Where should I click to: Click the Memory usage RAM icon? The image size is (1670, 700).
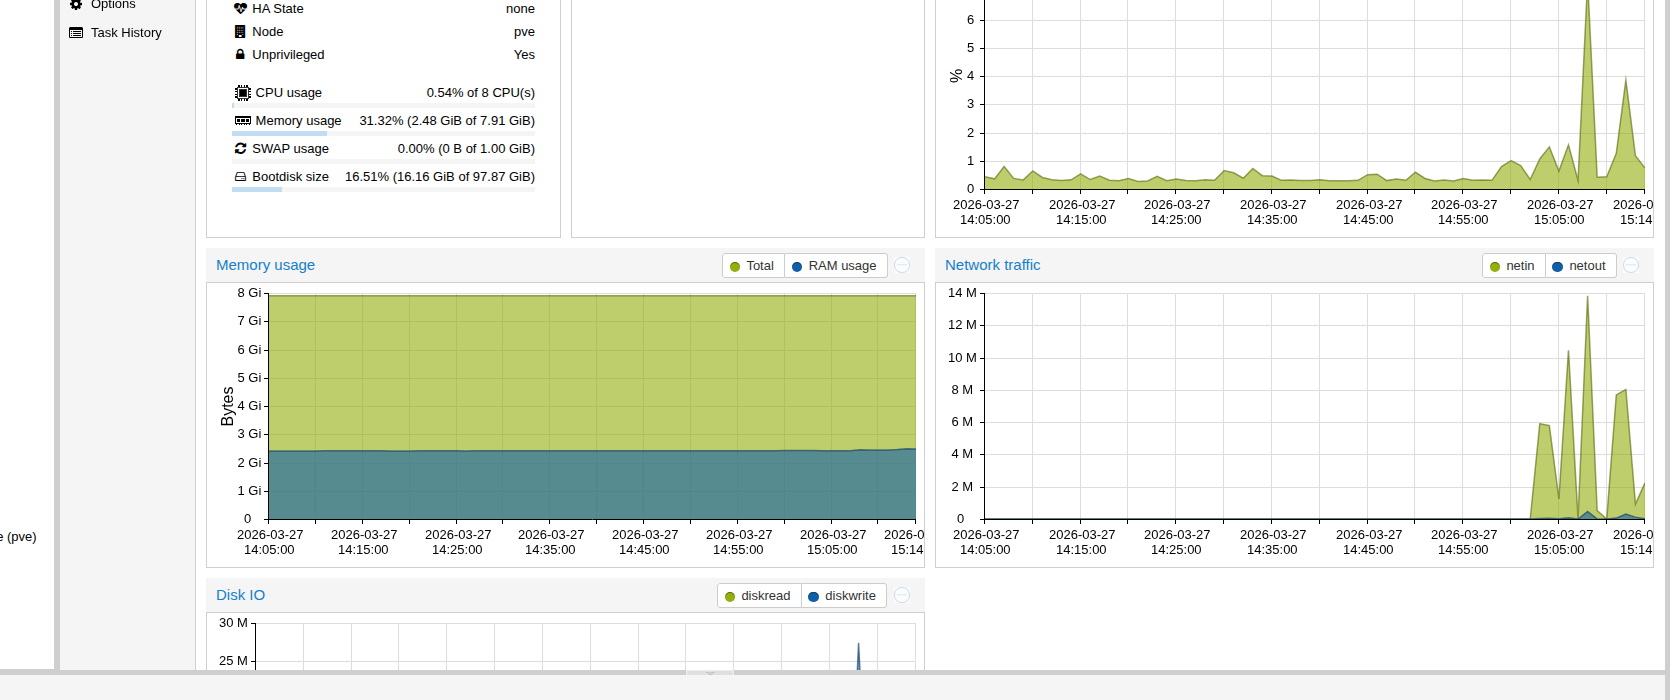[243, 121]
